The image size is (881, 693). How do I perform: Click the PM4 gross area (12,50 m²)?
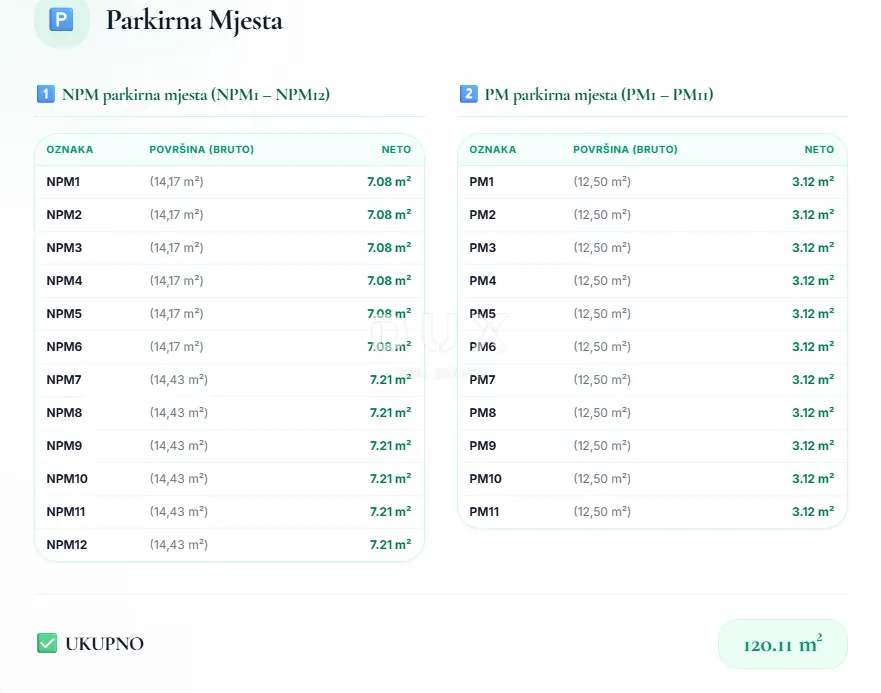pyautogui.click(x=602, y=281)
